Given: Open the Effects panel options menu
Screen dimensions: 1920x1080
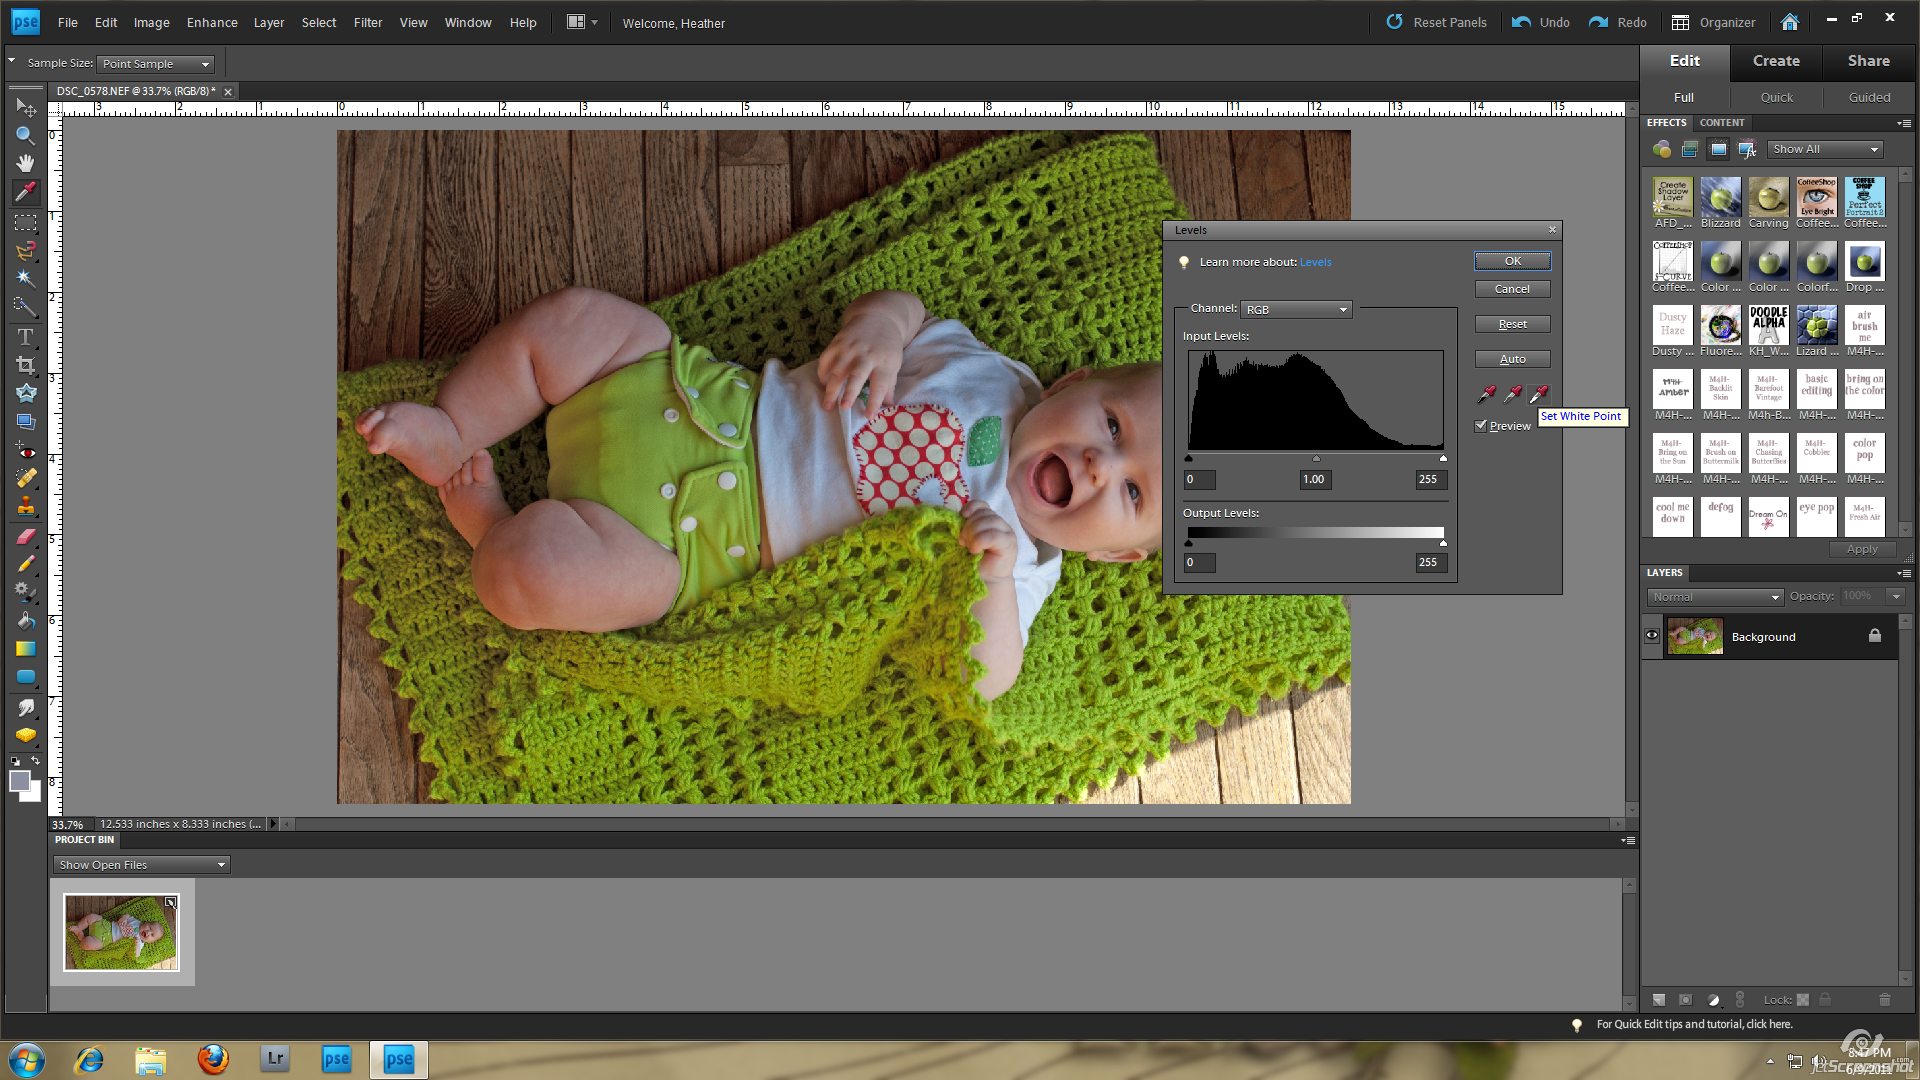Looking at the screenshot, I should [1904, 123].
